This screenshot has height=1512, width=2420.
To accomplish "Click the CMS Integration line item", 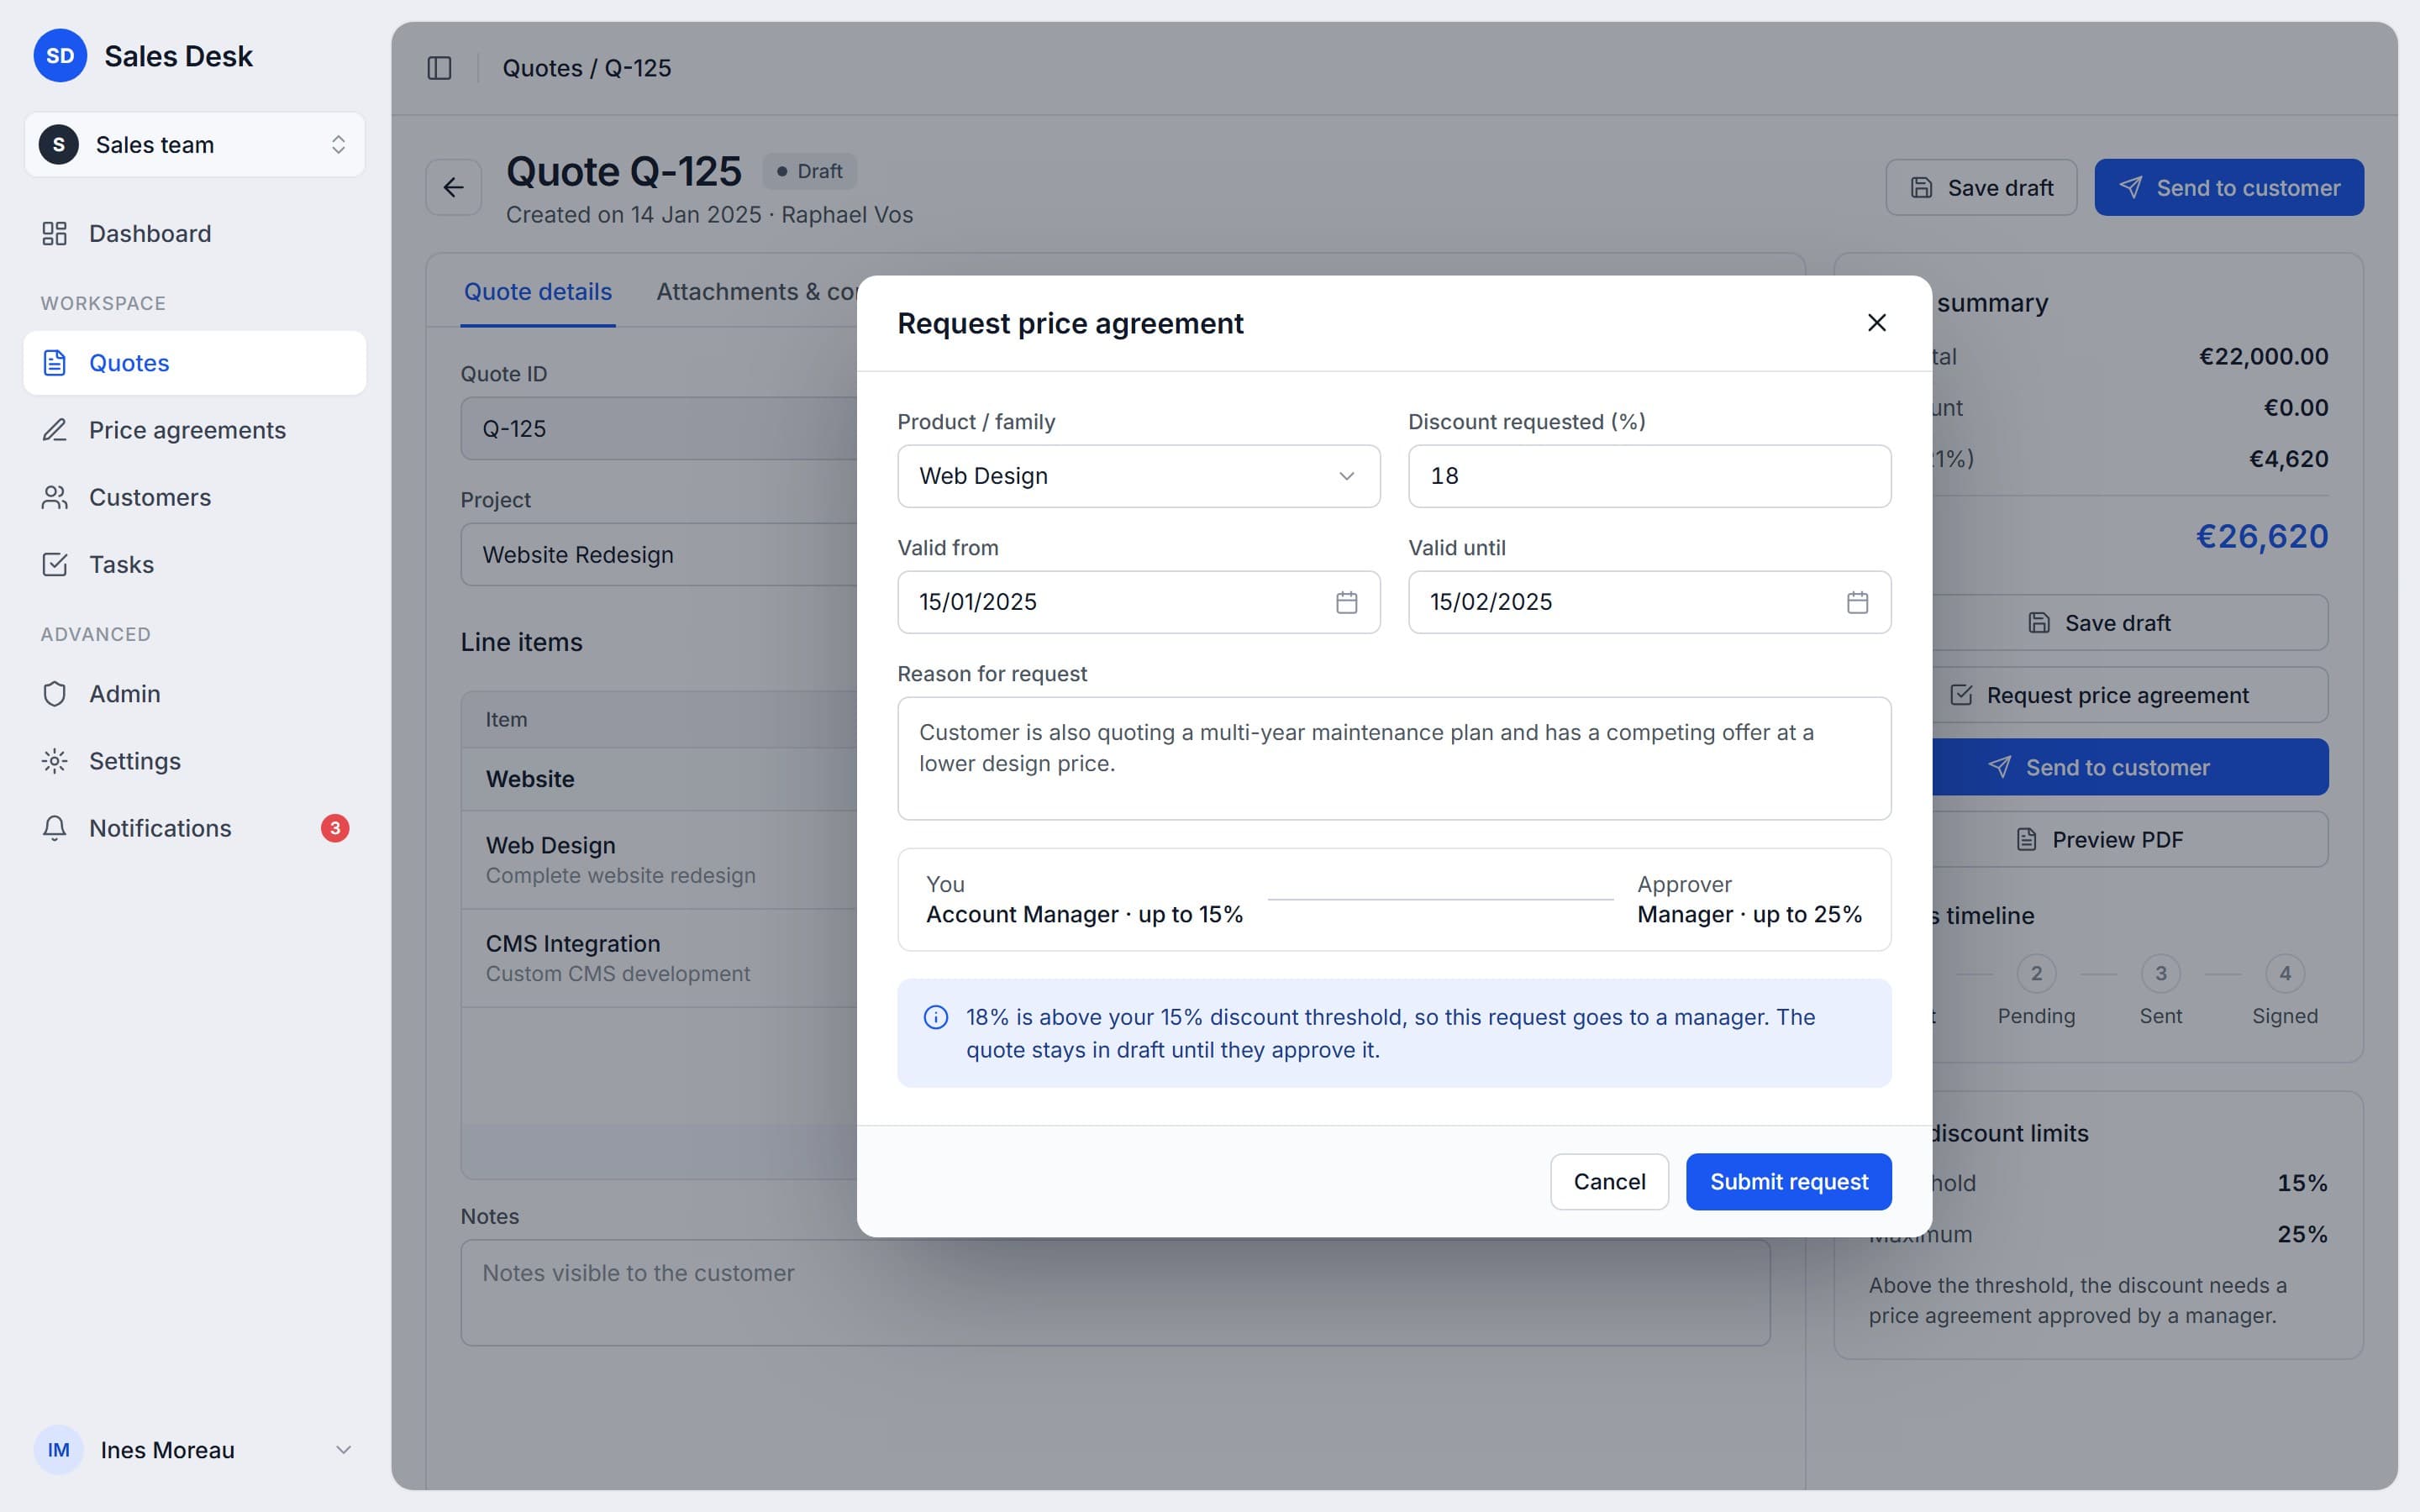I will point(660,957).
